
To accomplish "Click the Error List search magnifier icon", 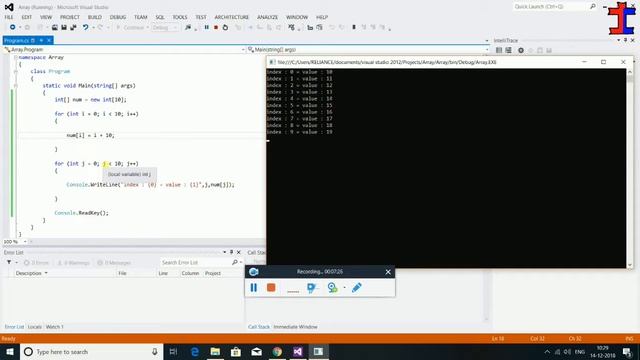I will pos(235,262).
